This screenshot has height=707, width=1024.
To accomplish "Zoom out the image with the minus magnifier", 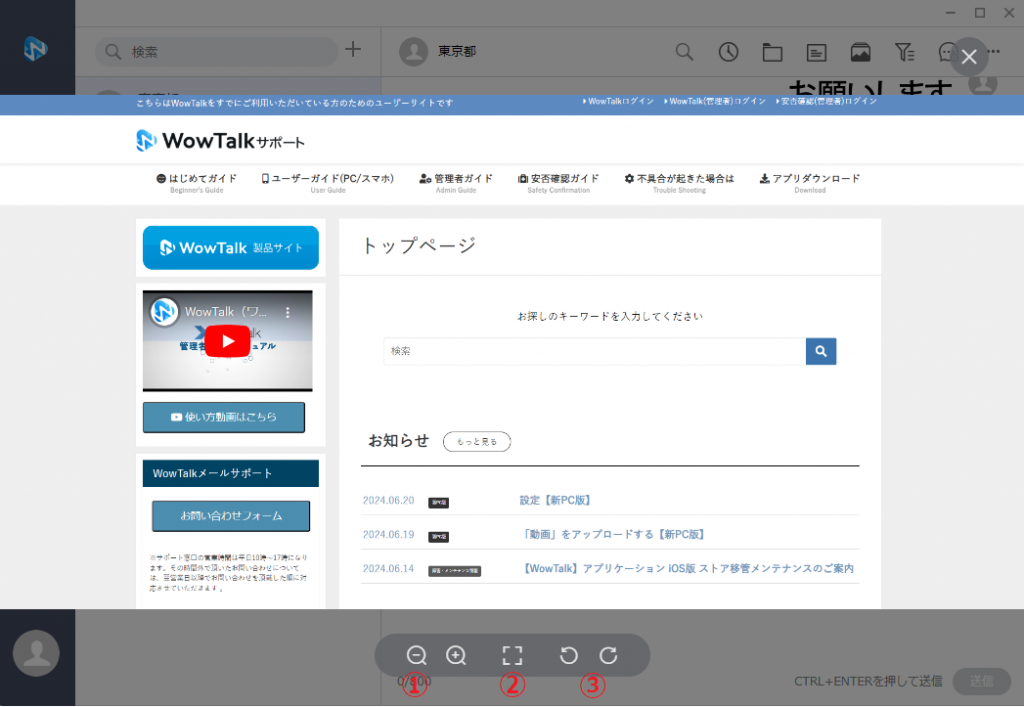I will point(417,655).
